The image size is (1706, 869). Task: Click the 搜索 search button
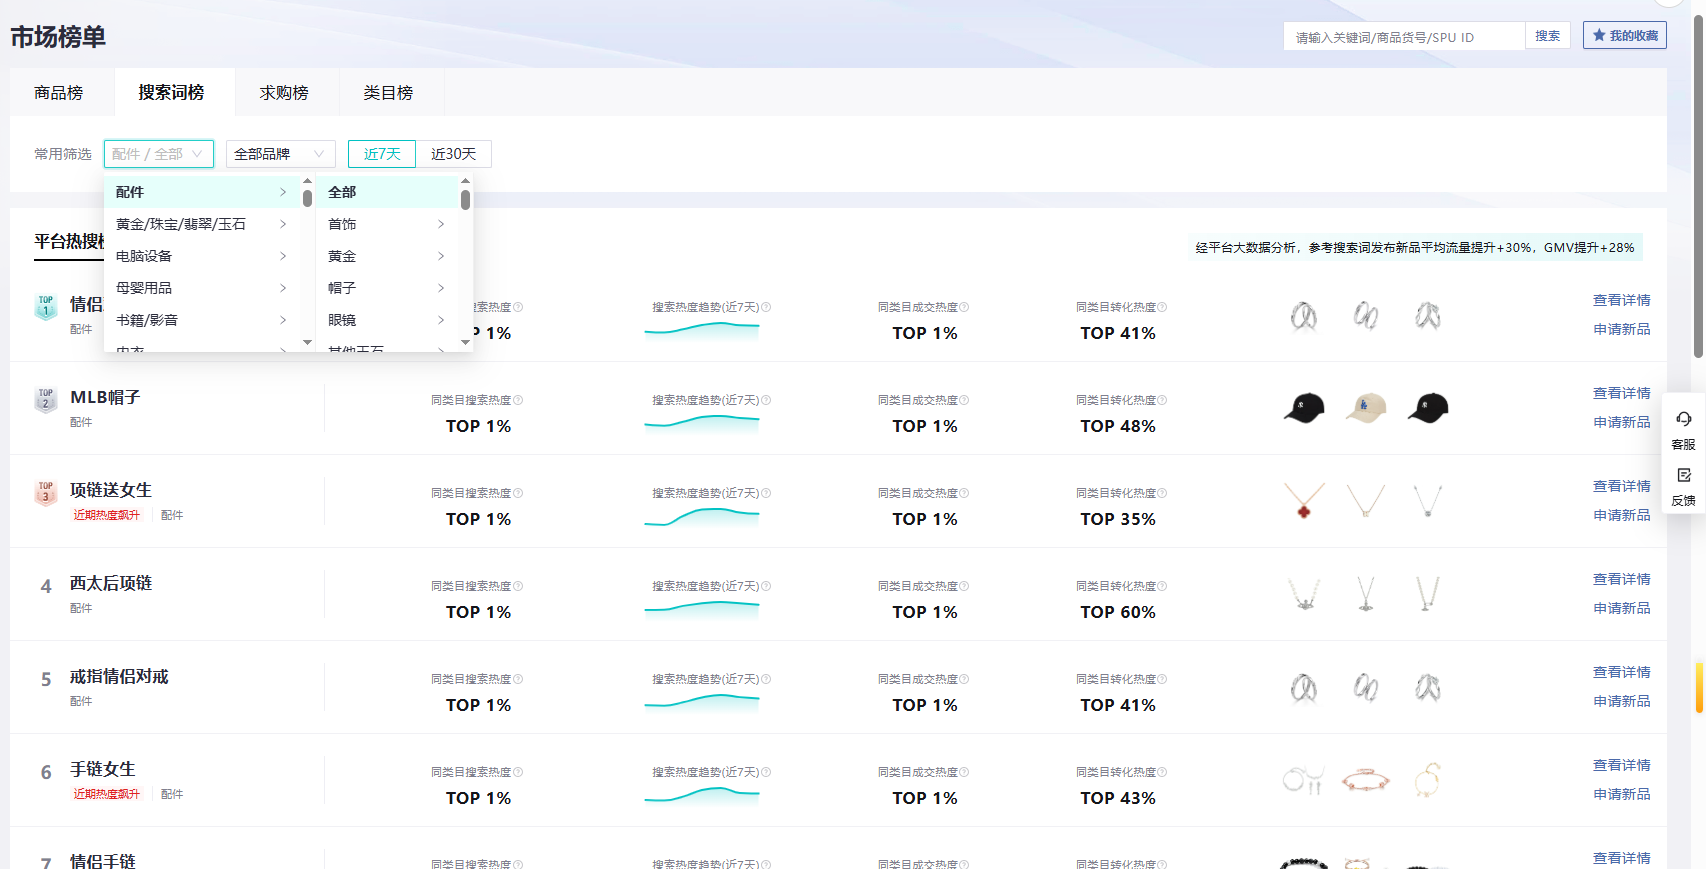[1547, 36]
